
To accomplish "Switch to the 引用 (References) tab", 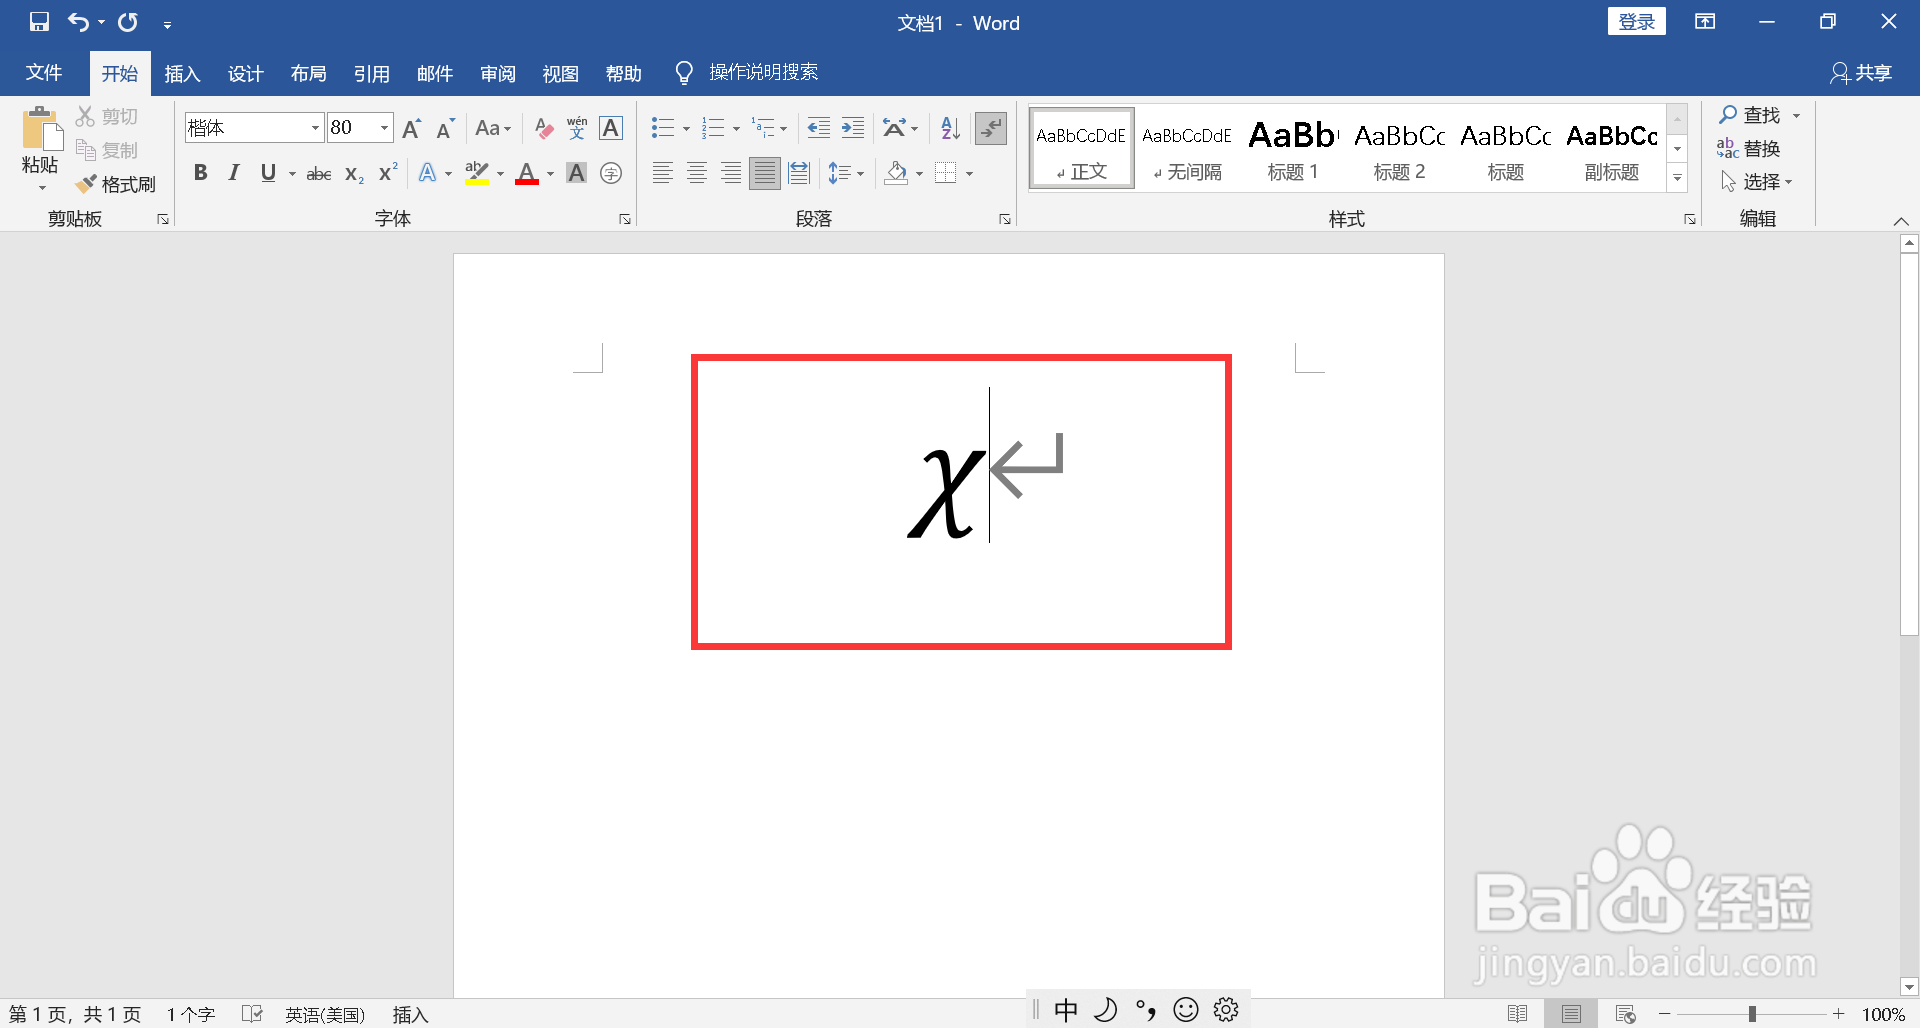I will (371, 73).
